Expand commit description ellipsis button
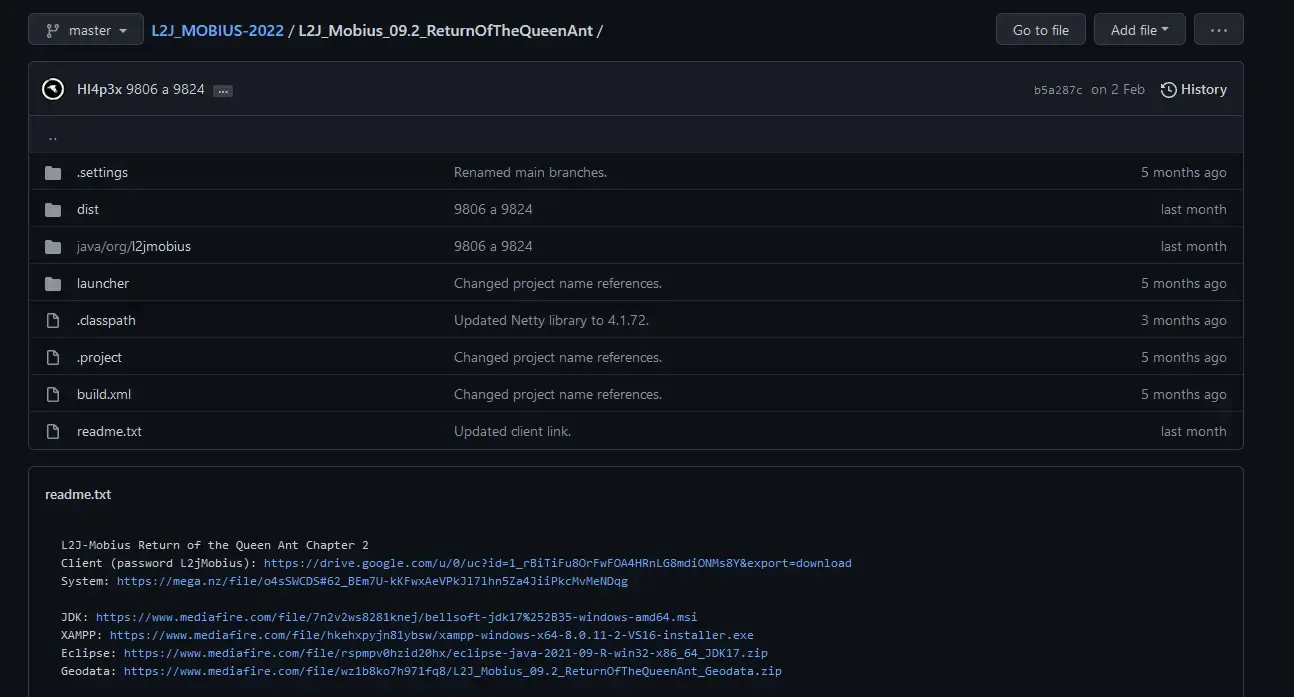Image resolution: width=1294 pixels, height=697 pixels. [223, 90]
